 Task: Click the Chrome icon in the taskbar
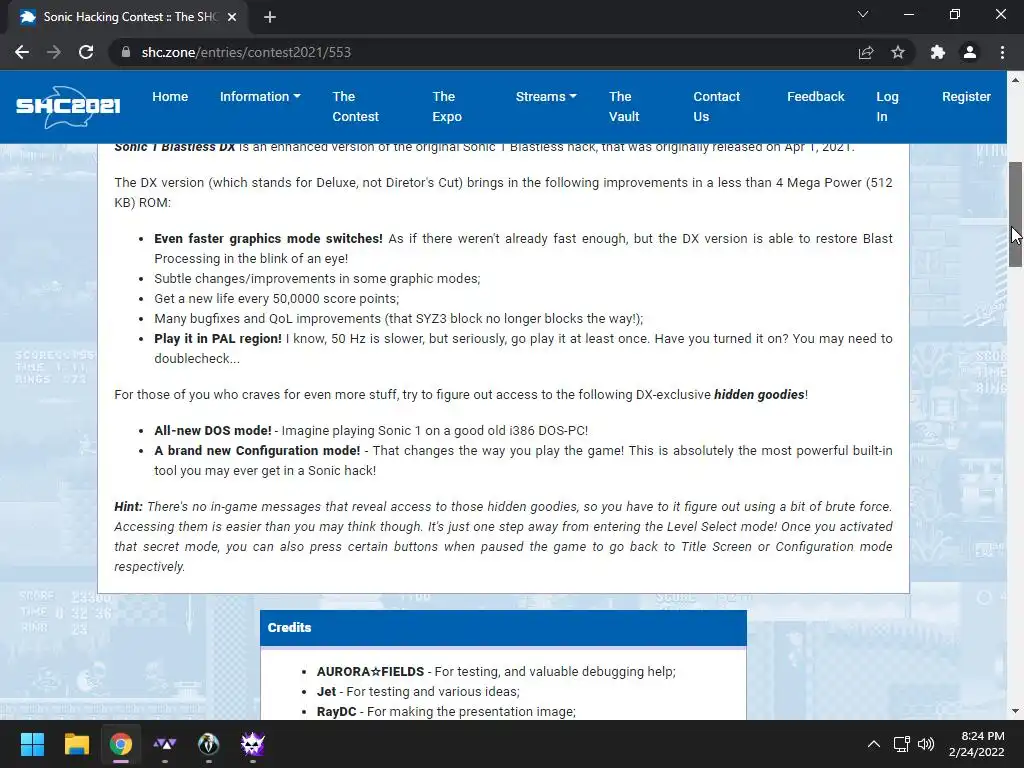click(x=121, y=744)
